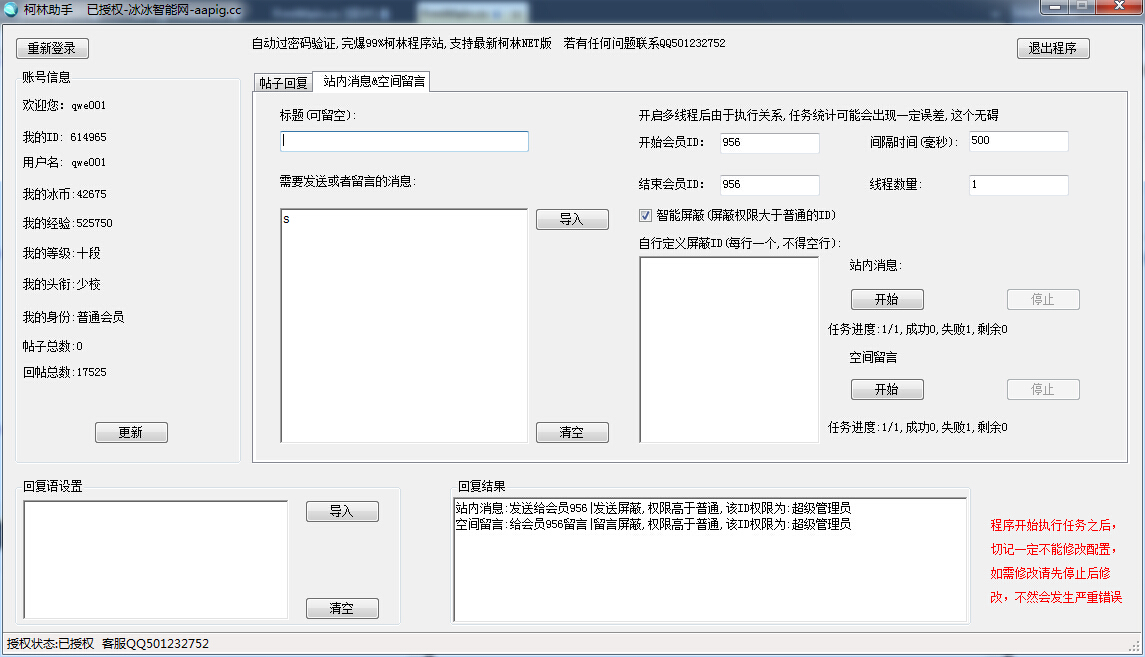Click the 线程数量 input box

click(1017, 185)
